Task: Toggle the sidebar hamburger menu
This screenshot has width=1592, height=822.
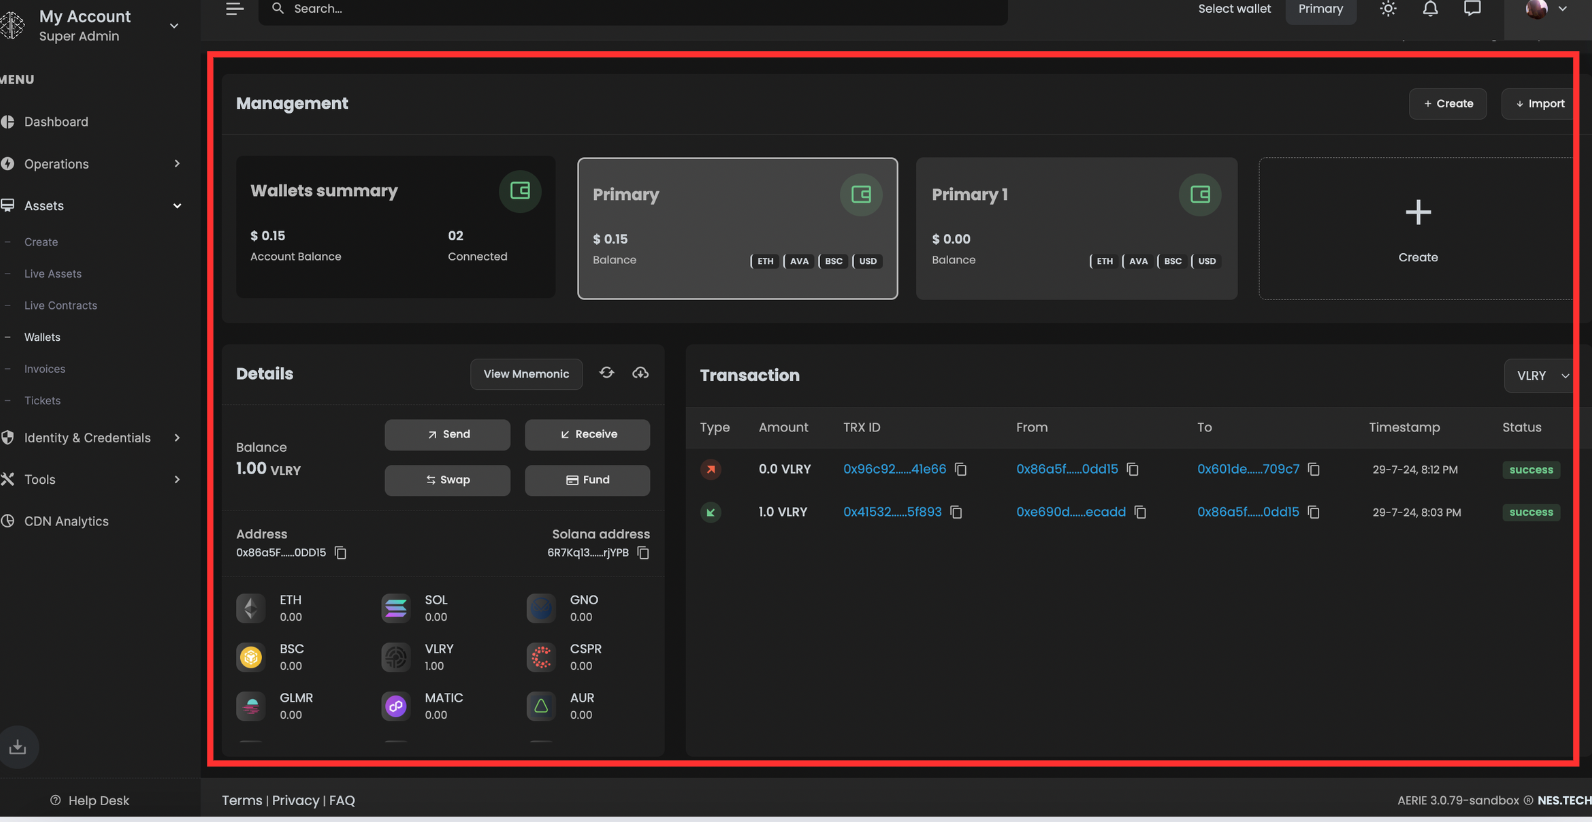Action: tap(235, 9)
